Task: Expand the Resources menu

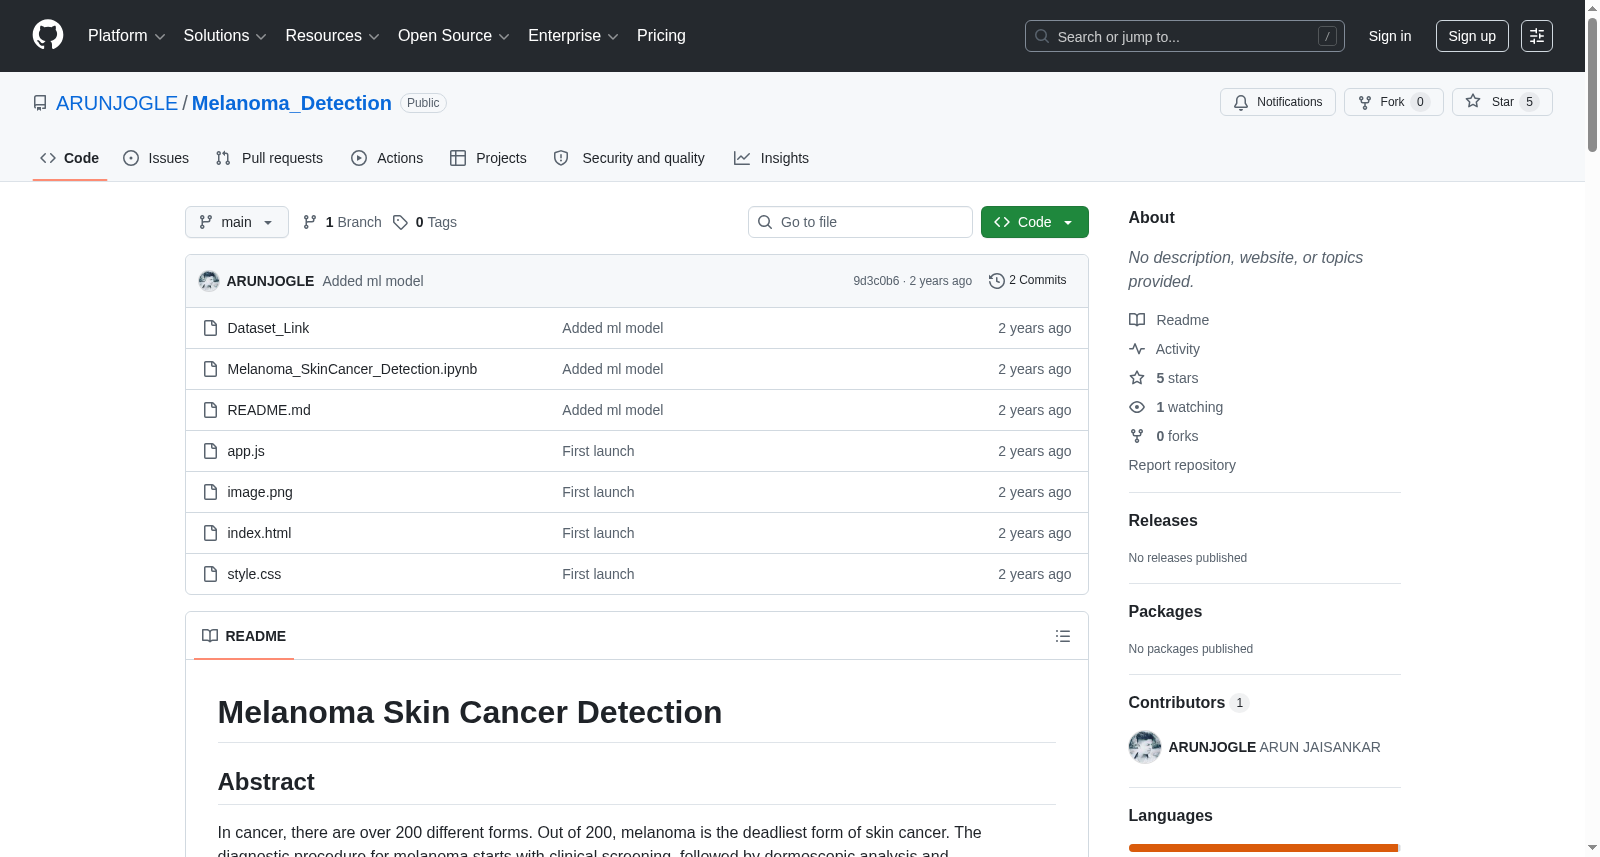Action: pyautogui.click(x=332, y=36)
